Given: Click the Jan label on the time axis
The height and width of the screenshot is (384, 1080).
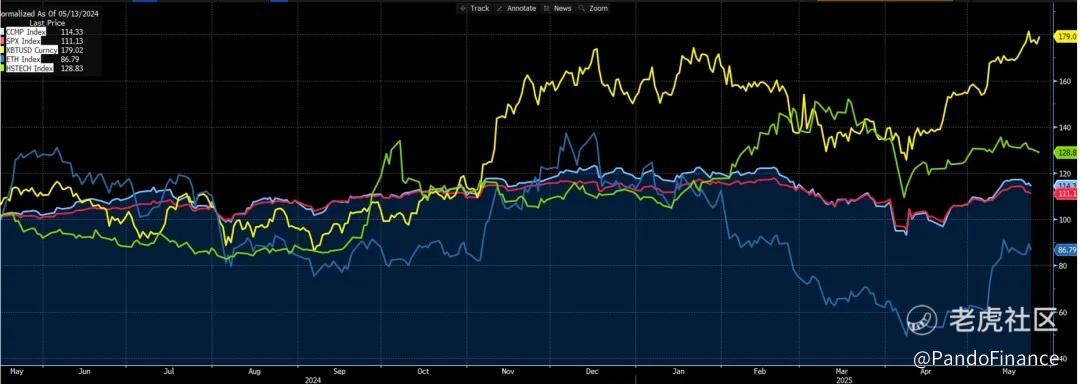Looking at the screenshot, I should (678, 371).
